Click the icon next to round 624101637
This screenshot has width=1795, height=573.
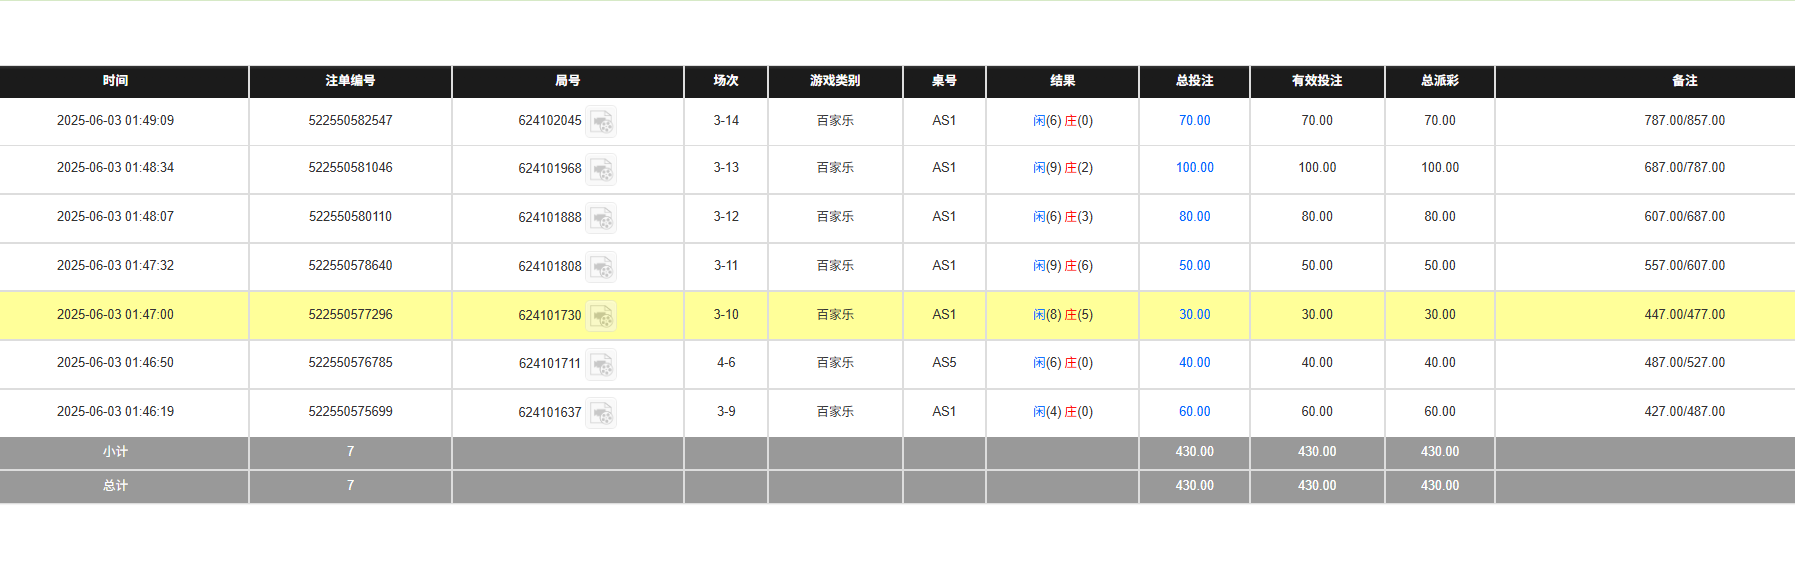[x=601, y=413]
